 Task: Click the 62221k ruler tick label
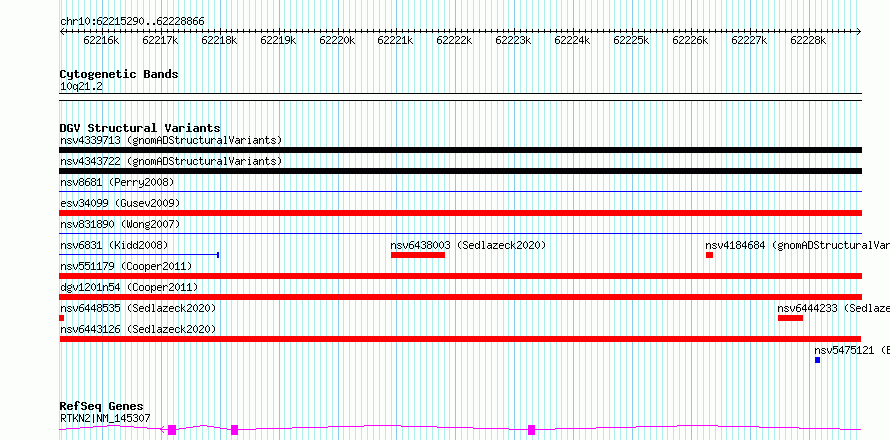point(395,40)
